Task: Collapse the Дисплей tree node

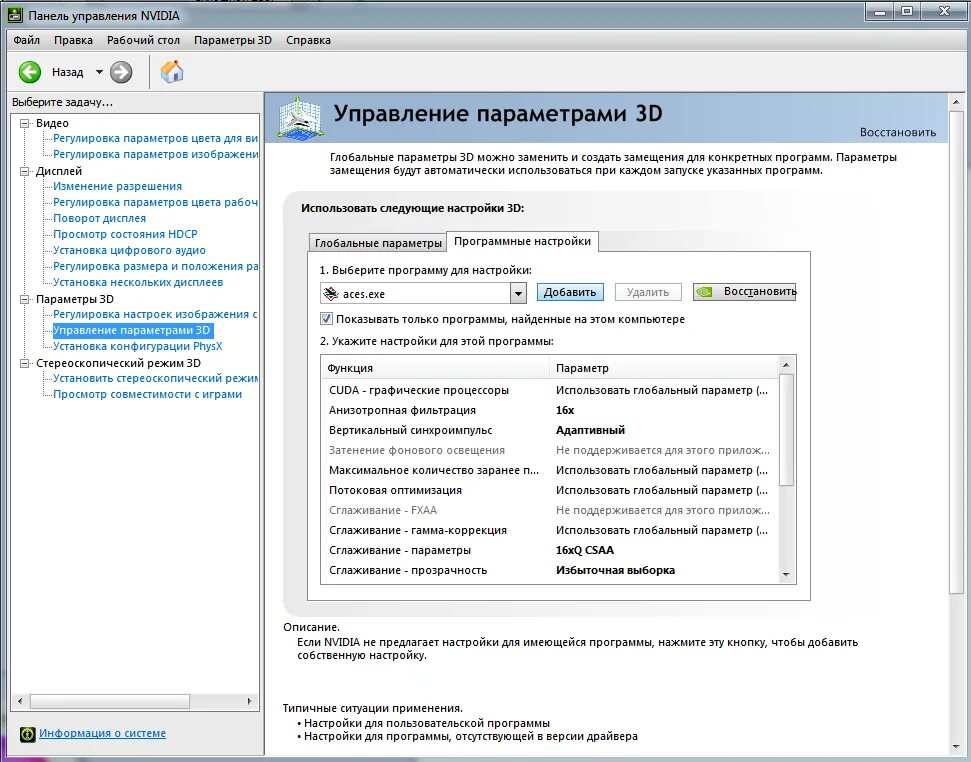Action: pyautogui.click(x=25, y=171)
